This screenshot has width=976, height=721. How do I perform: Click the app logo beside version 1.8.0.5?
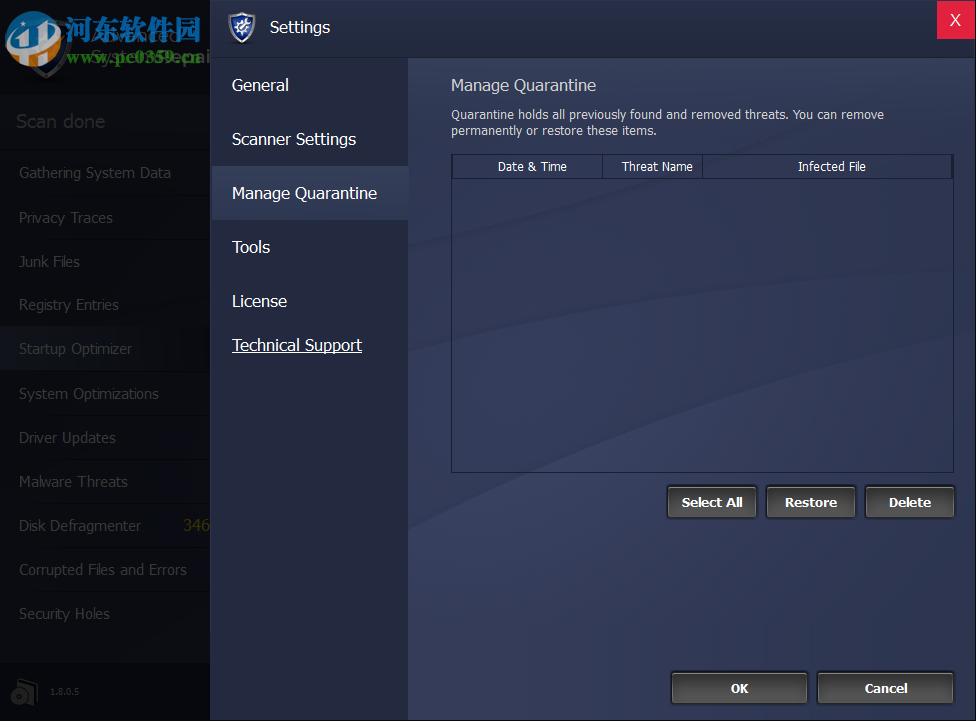coord(23,691)
